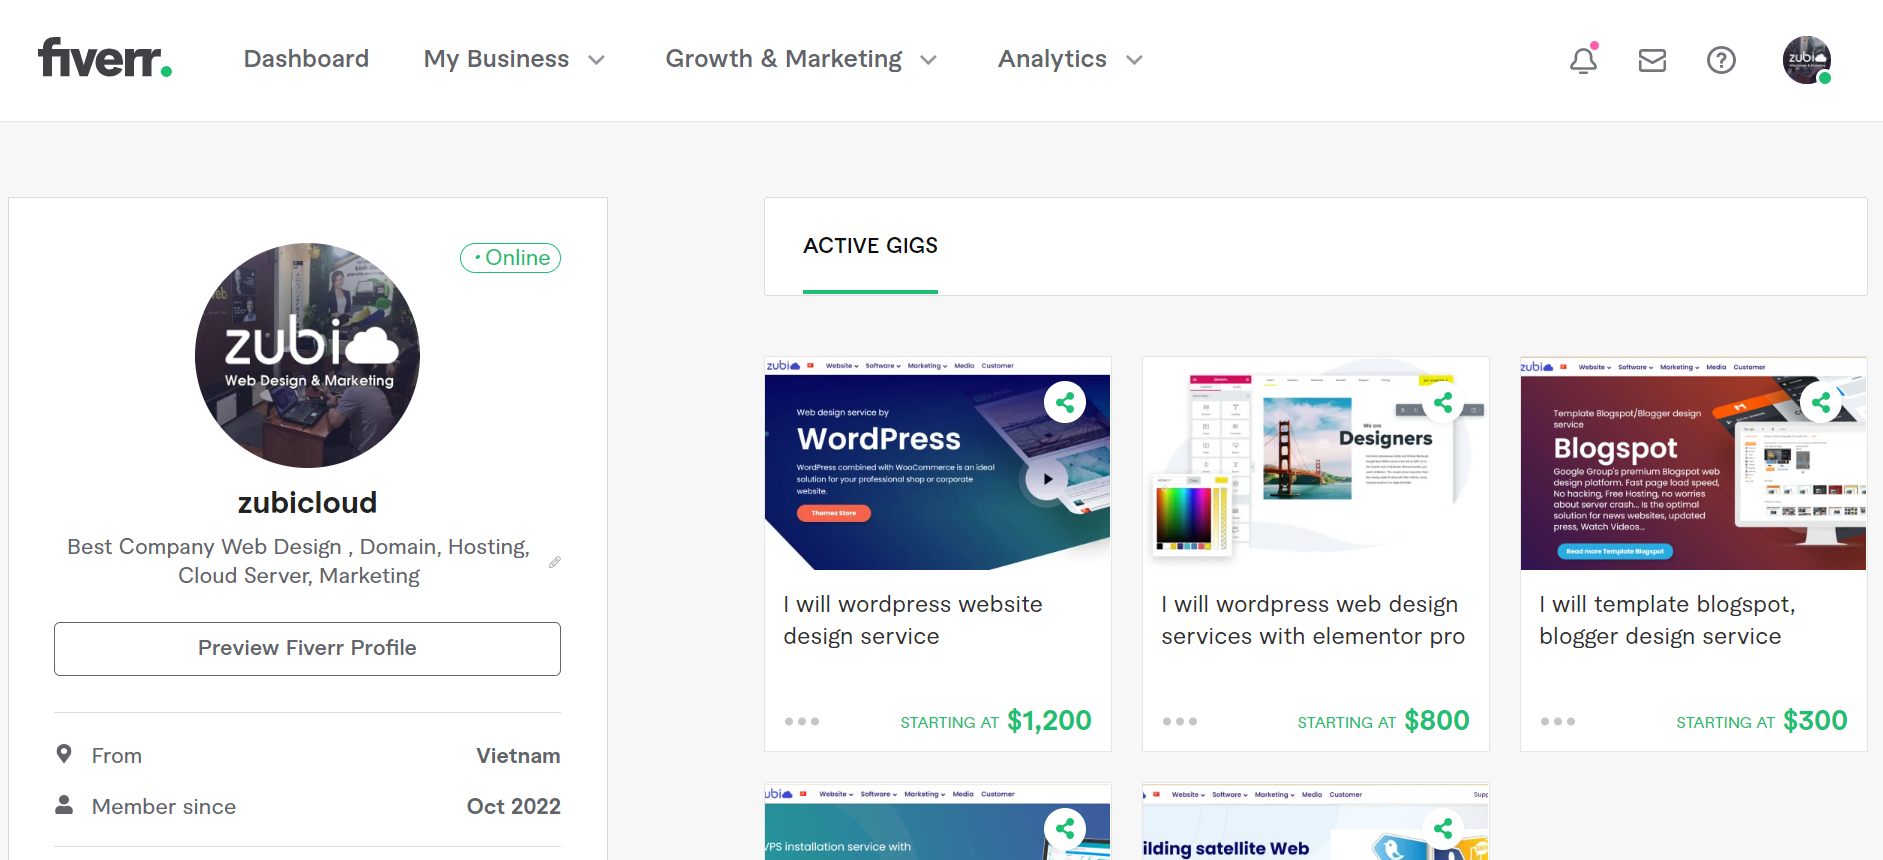Viewport: 1883px width, 860px height.
Task: Share the wordpress website design gig
Action: coord(1065,402)
